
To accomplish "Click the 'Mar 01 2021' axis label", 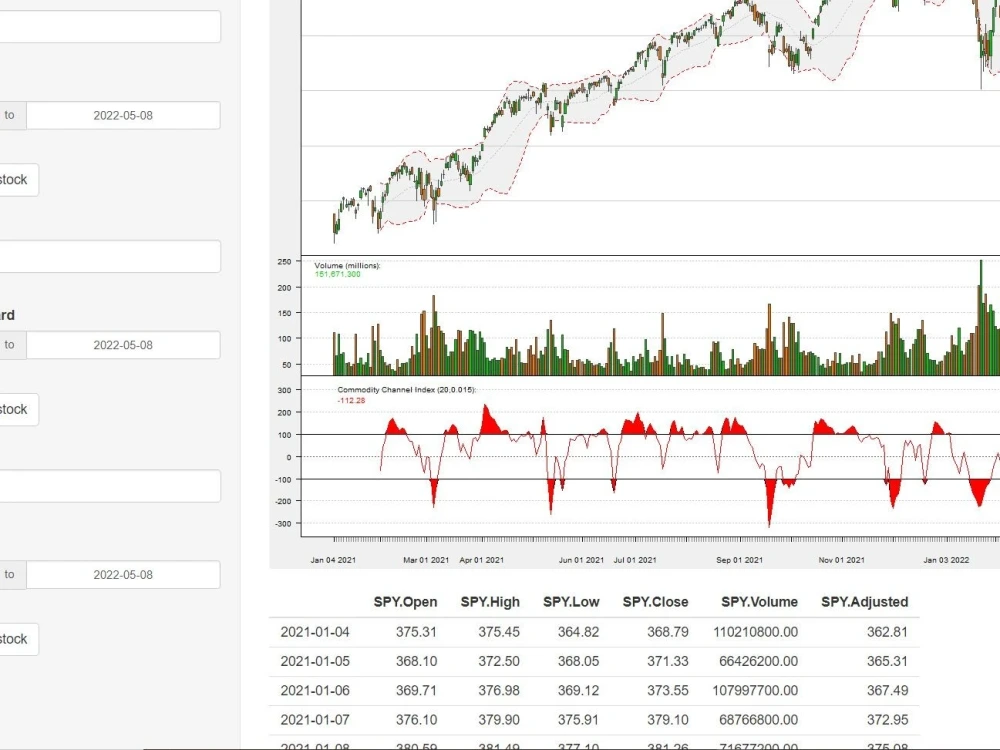I will coord(426,560).
